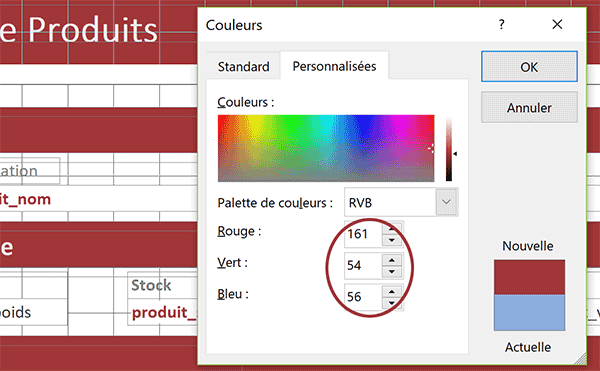Click the Couleurs : label above spectrum
Viewport: 600px width, 371px height.
246,102
